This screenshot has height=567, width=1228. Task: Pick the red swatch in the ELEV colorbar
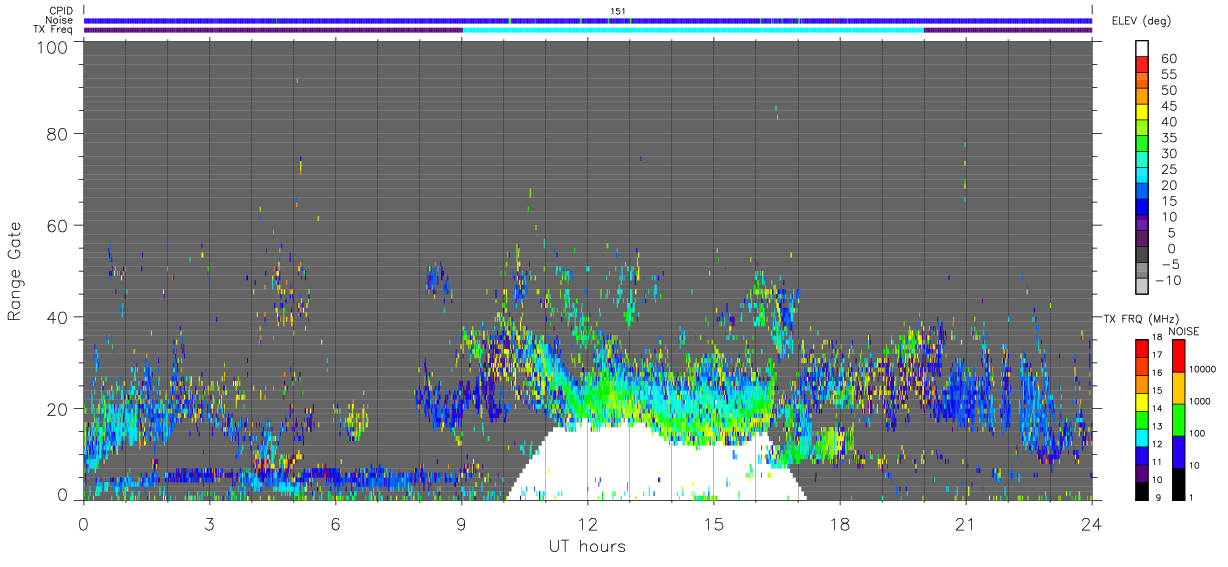tap(1142, 66)
